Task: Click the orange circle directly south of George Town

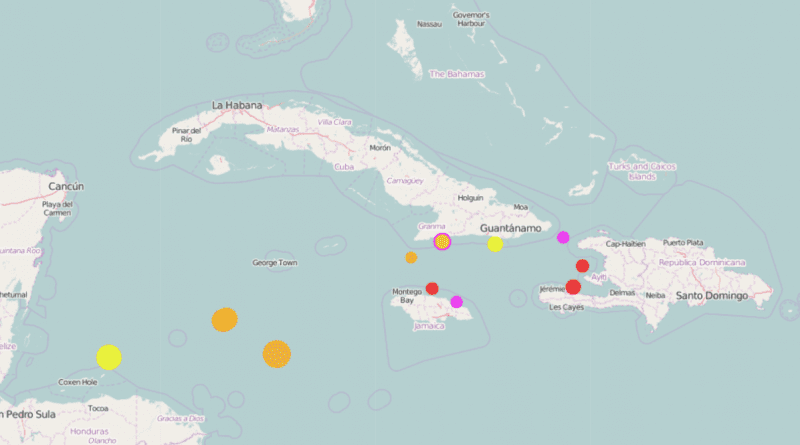Action: pyautogui.click(x=277, y=353)
